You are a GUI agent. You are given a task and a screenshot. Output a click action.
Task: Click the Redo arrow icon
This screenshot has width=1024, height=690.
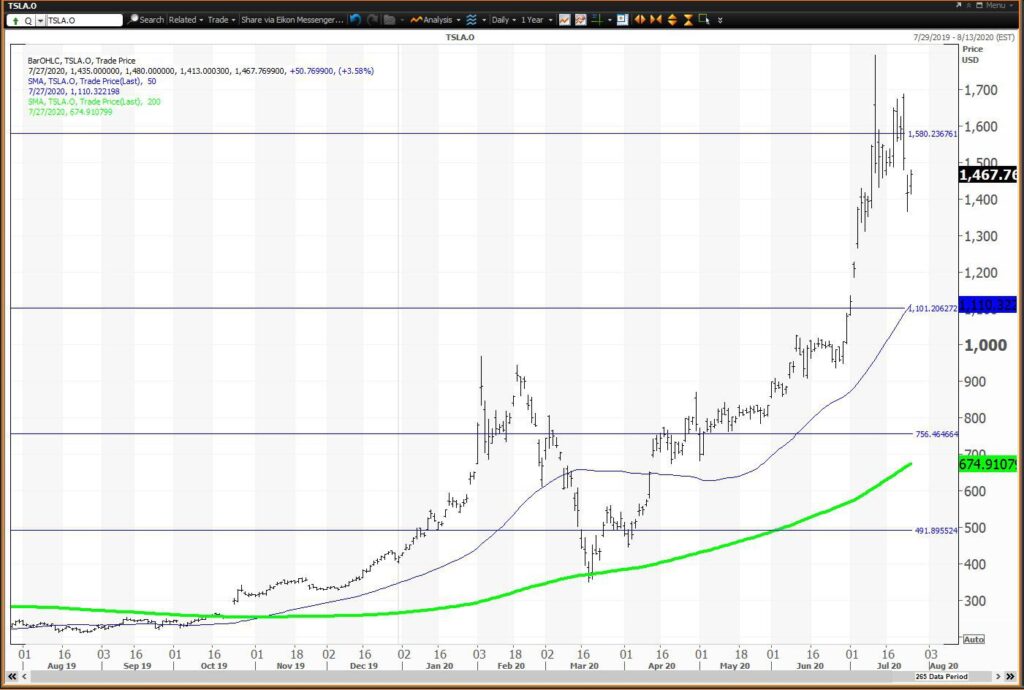point(372,20)
